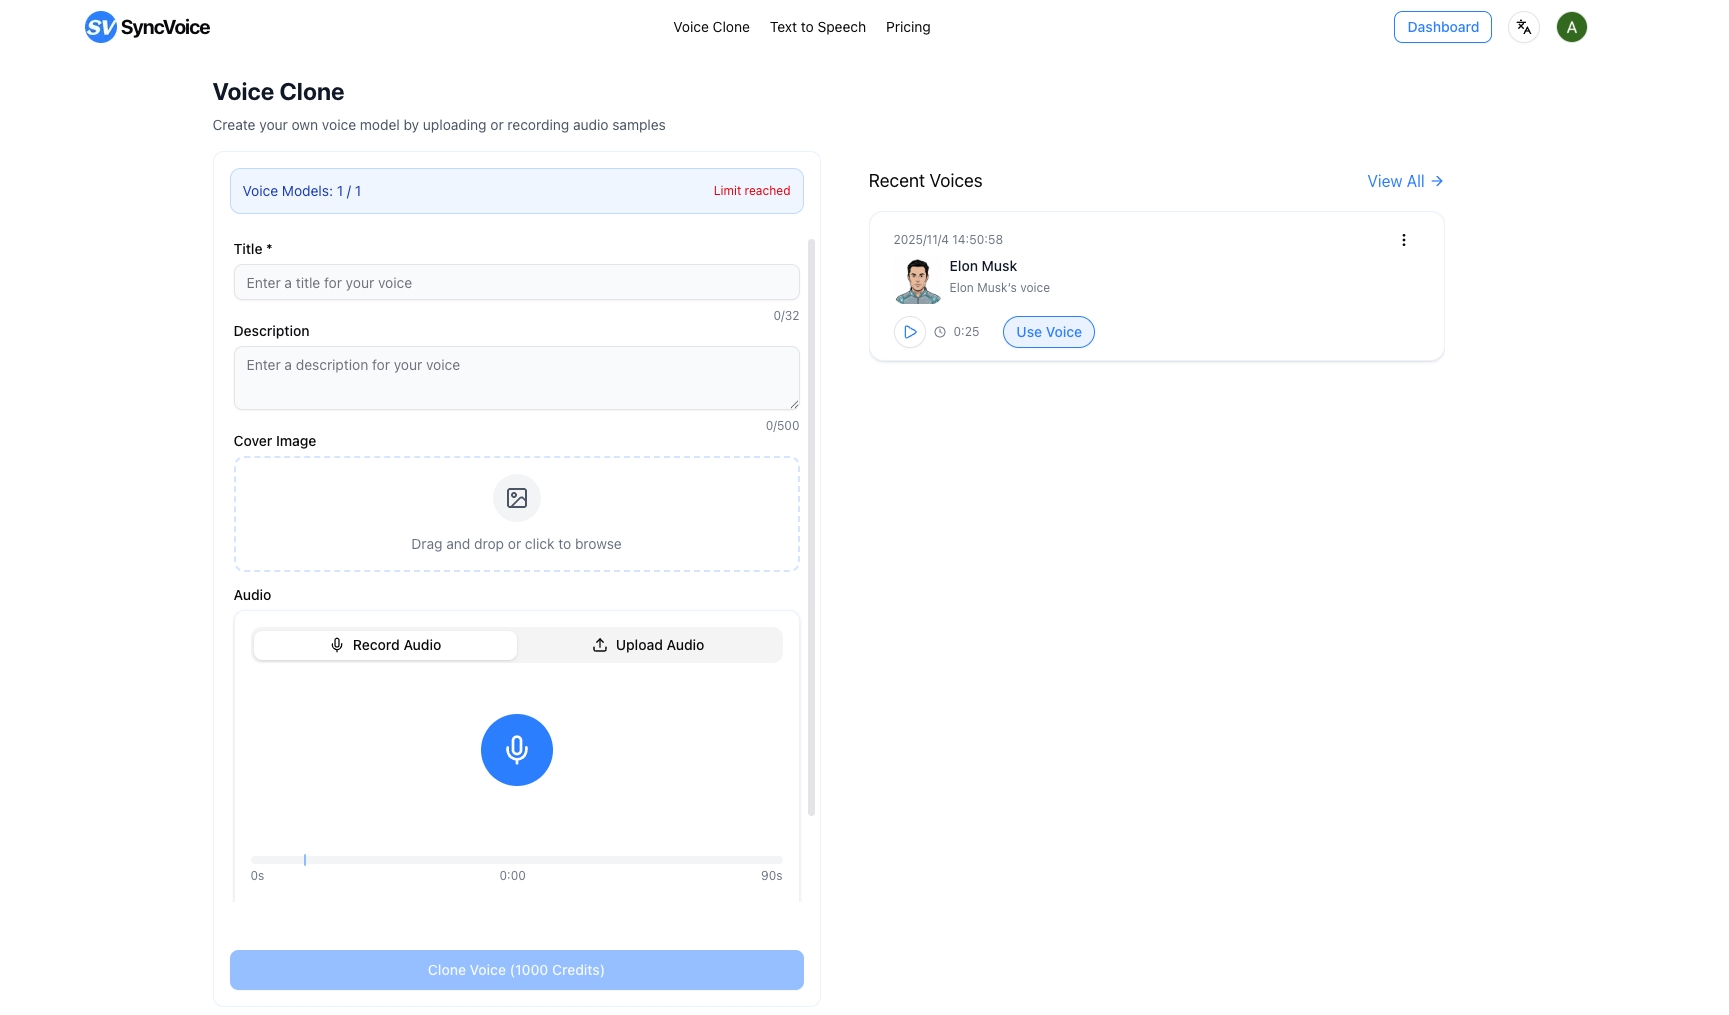Click the View All link
The image size is (1729, 1015).
(x=1404, y=181)
